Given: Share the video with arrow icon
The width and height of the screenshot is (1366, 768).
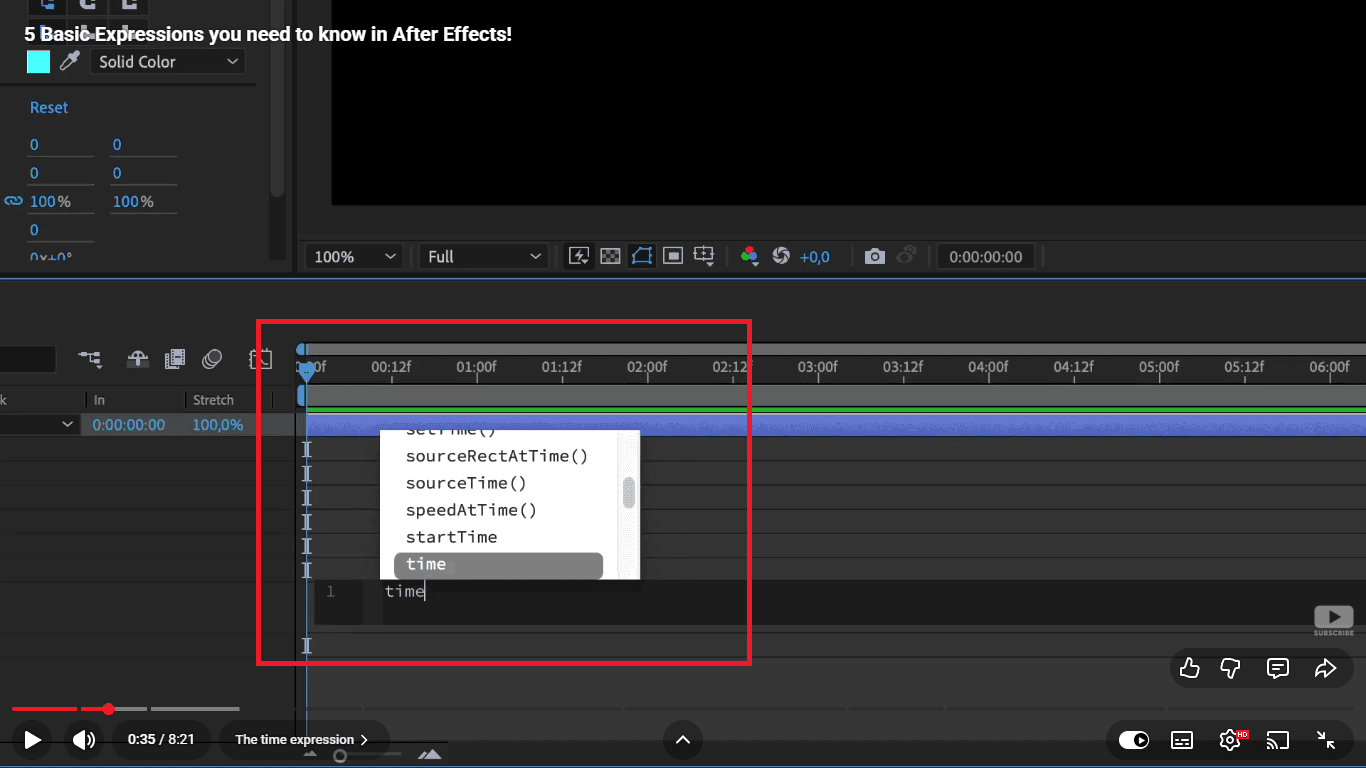Looking at the screenshot, I should click(1325, 668).
